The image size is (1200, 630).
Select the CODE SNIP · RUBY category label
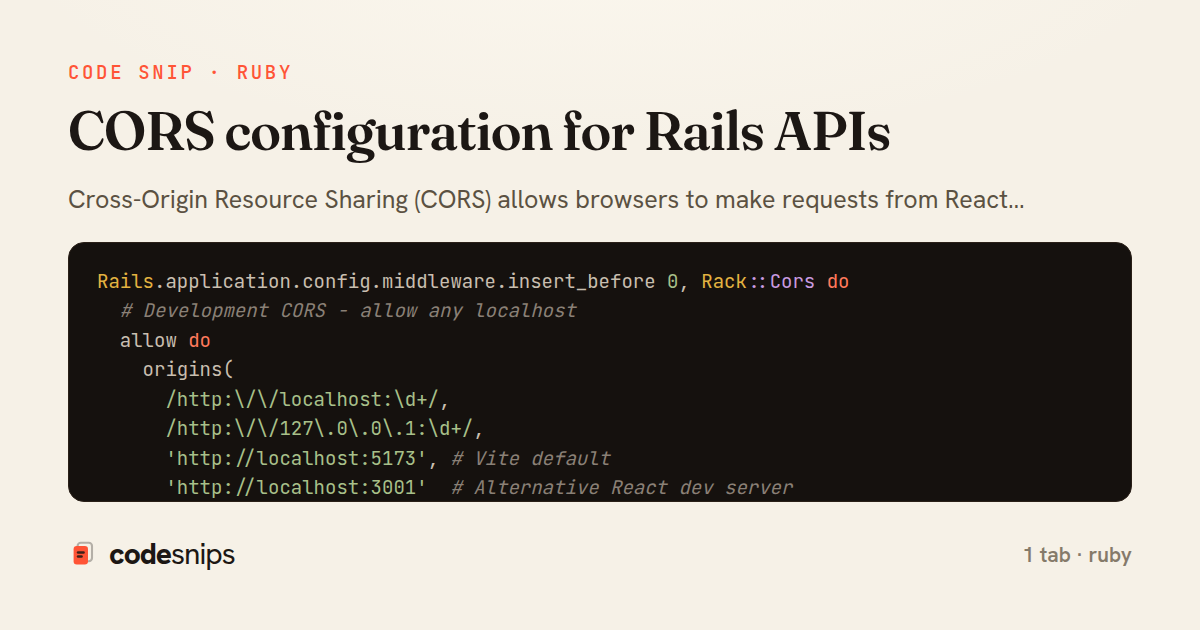point(180,73)
